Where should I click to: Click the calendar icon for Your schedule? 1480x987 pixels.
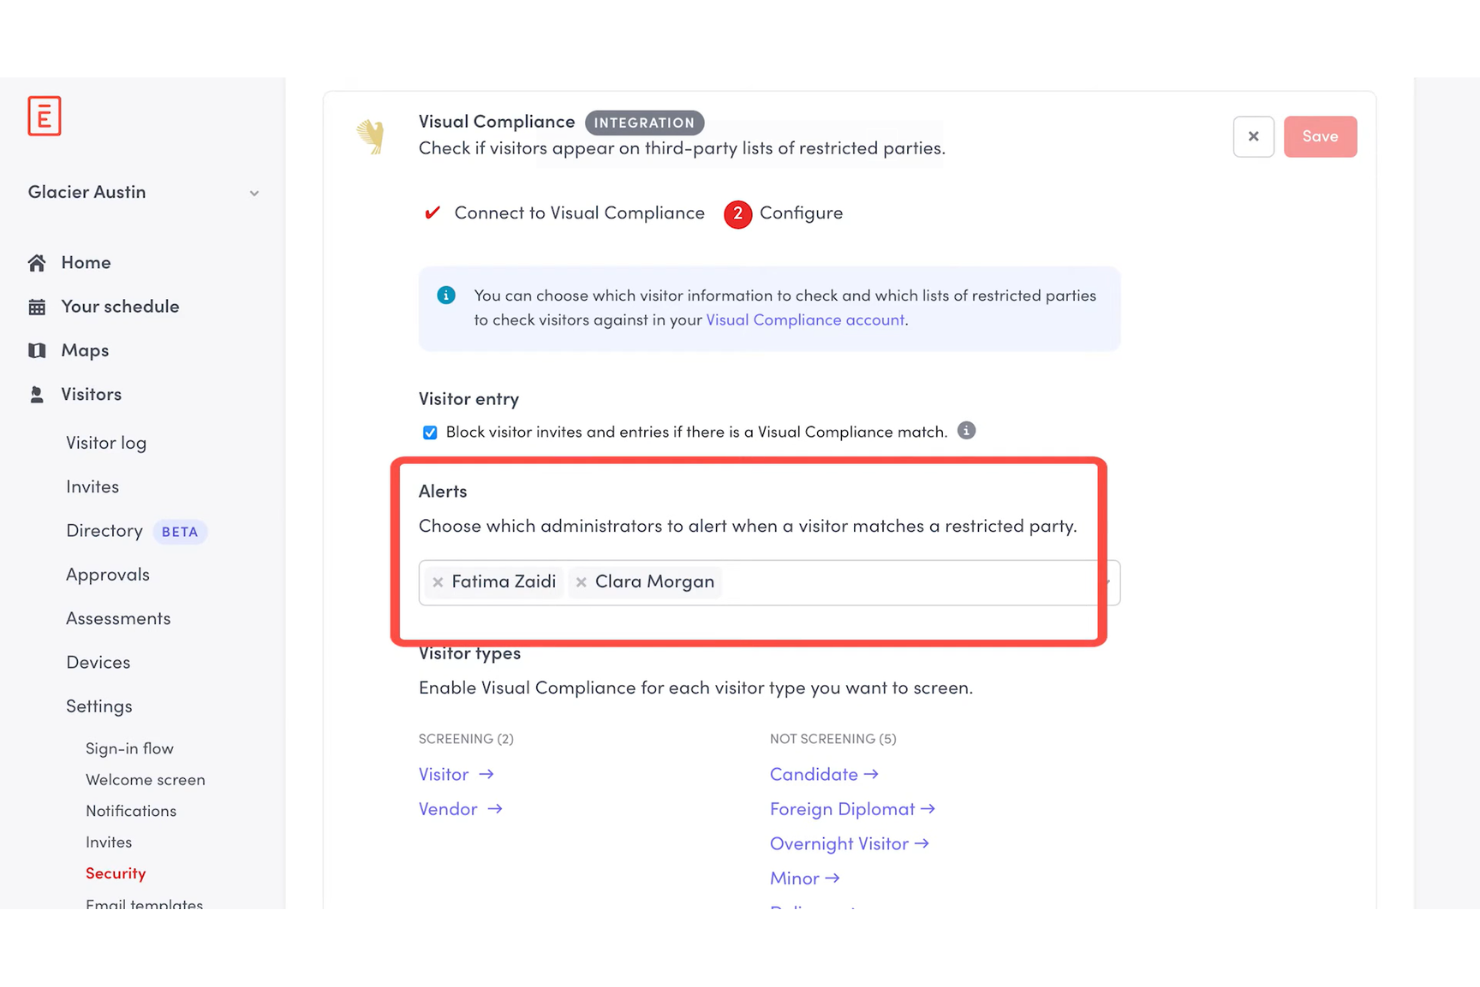37,307
